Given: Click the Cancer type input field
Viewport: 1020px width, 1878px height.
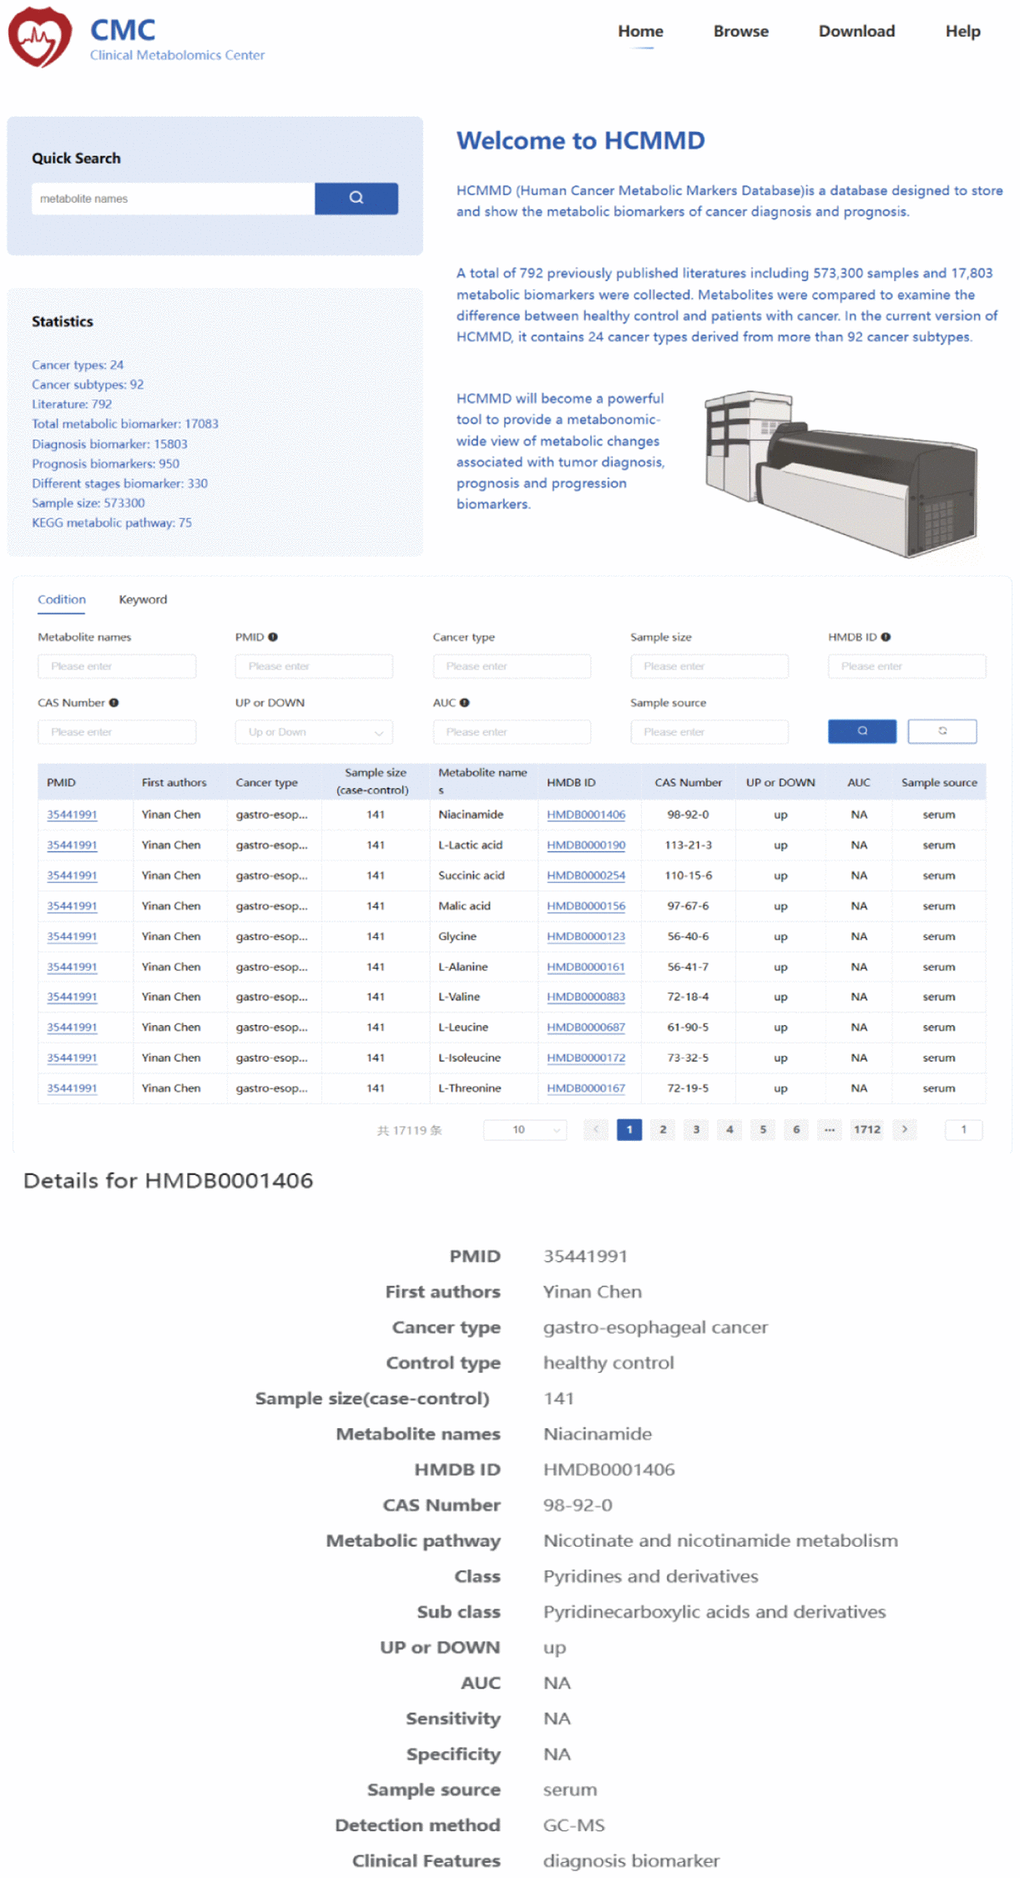Looking at the screenshot, I should (511, 666).
